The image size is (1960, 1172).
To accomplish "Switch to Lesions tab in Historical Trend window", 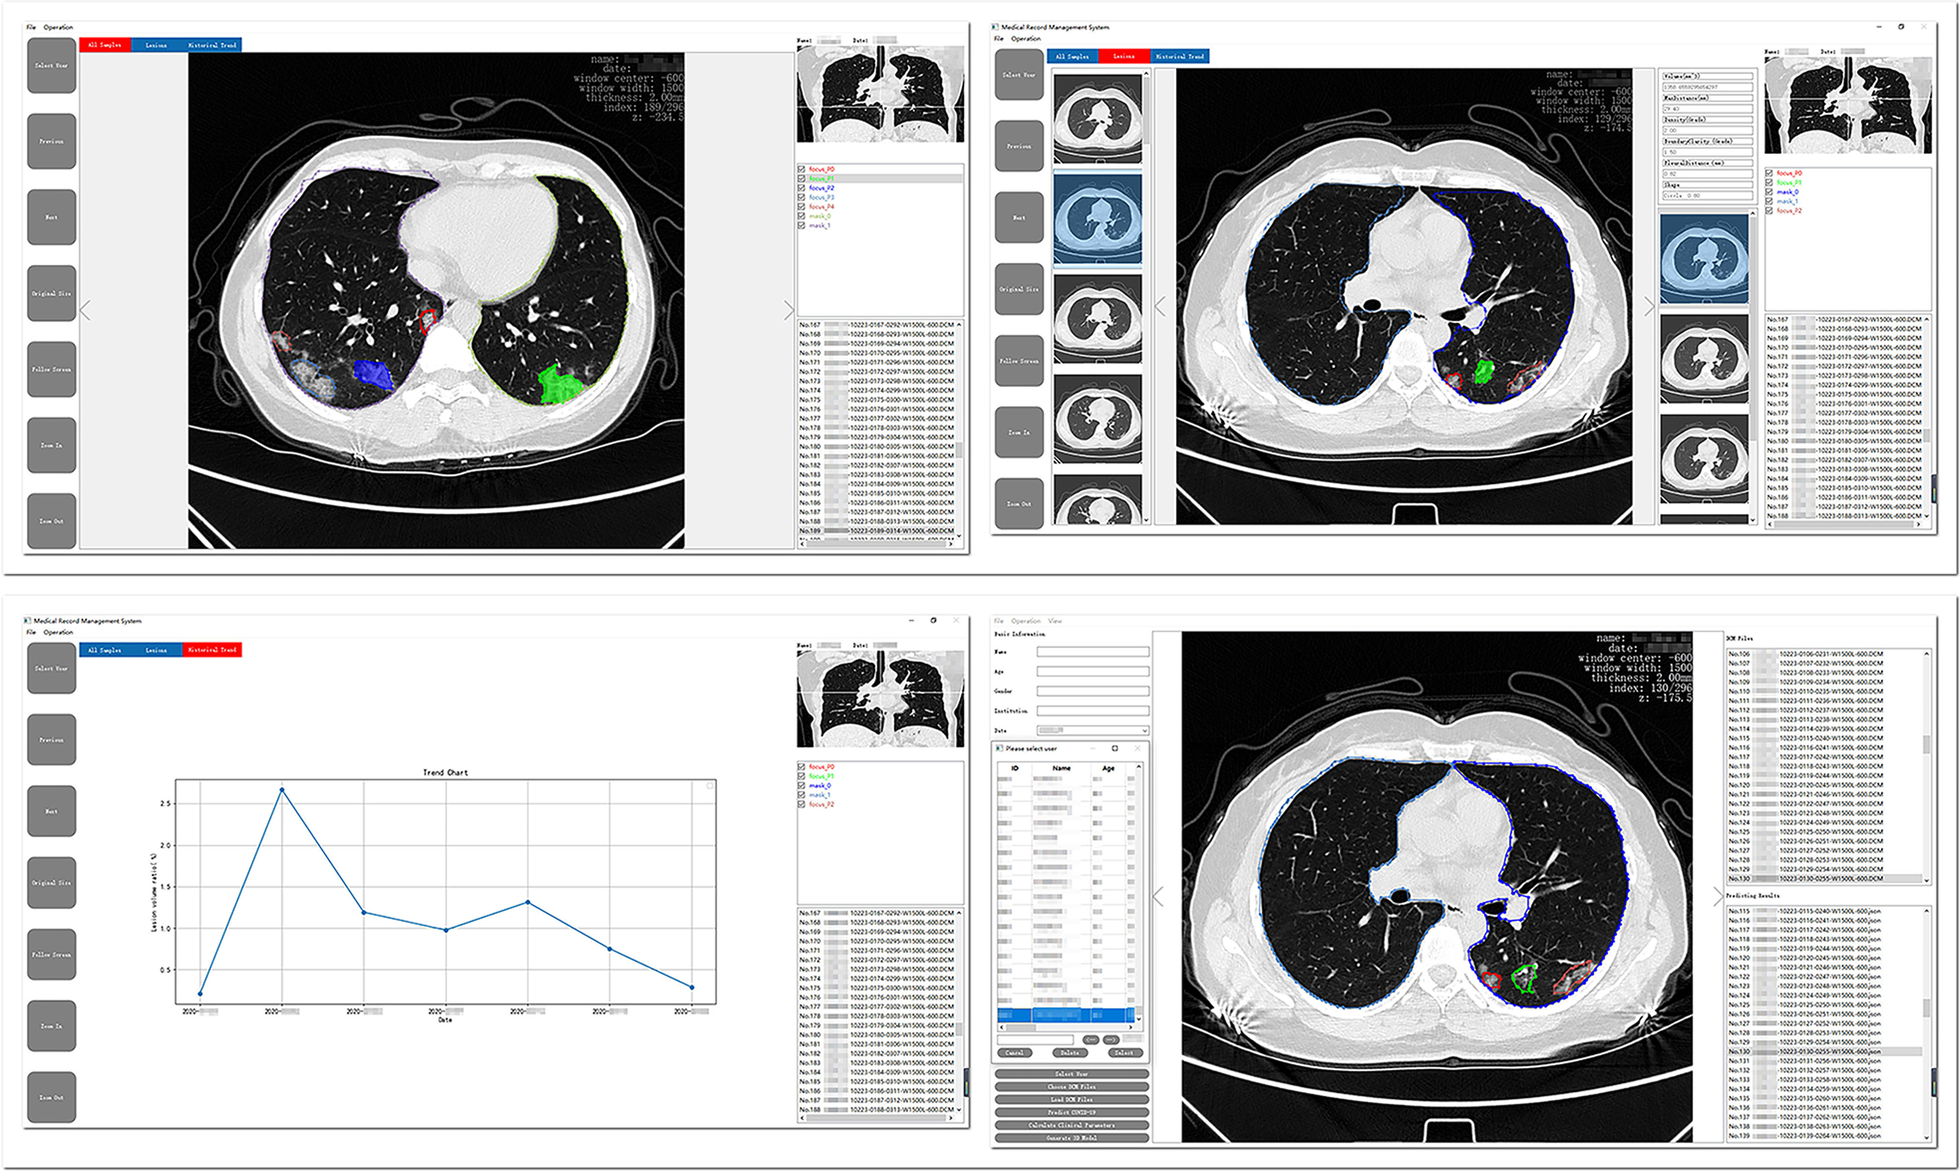I will [x=157, y=650].
